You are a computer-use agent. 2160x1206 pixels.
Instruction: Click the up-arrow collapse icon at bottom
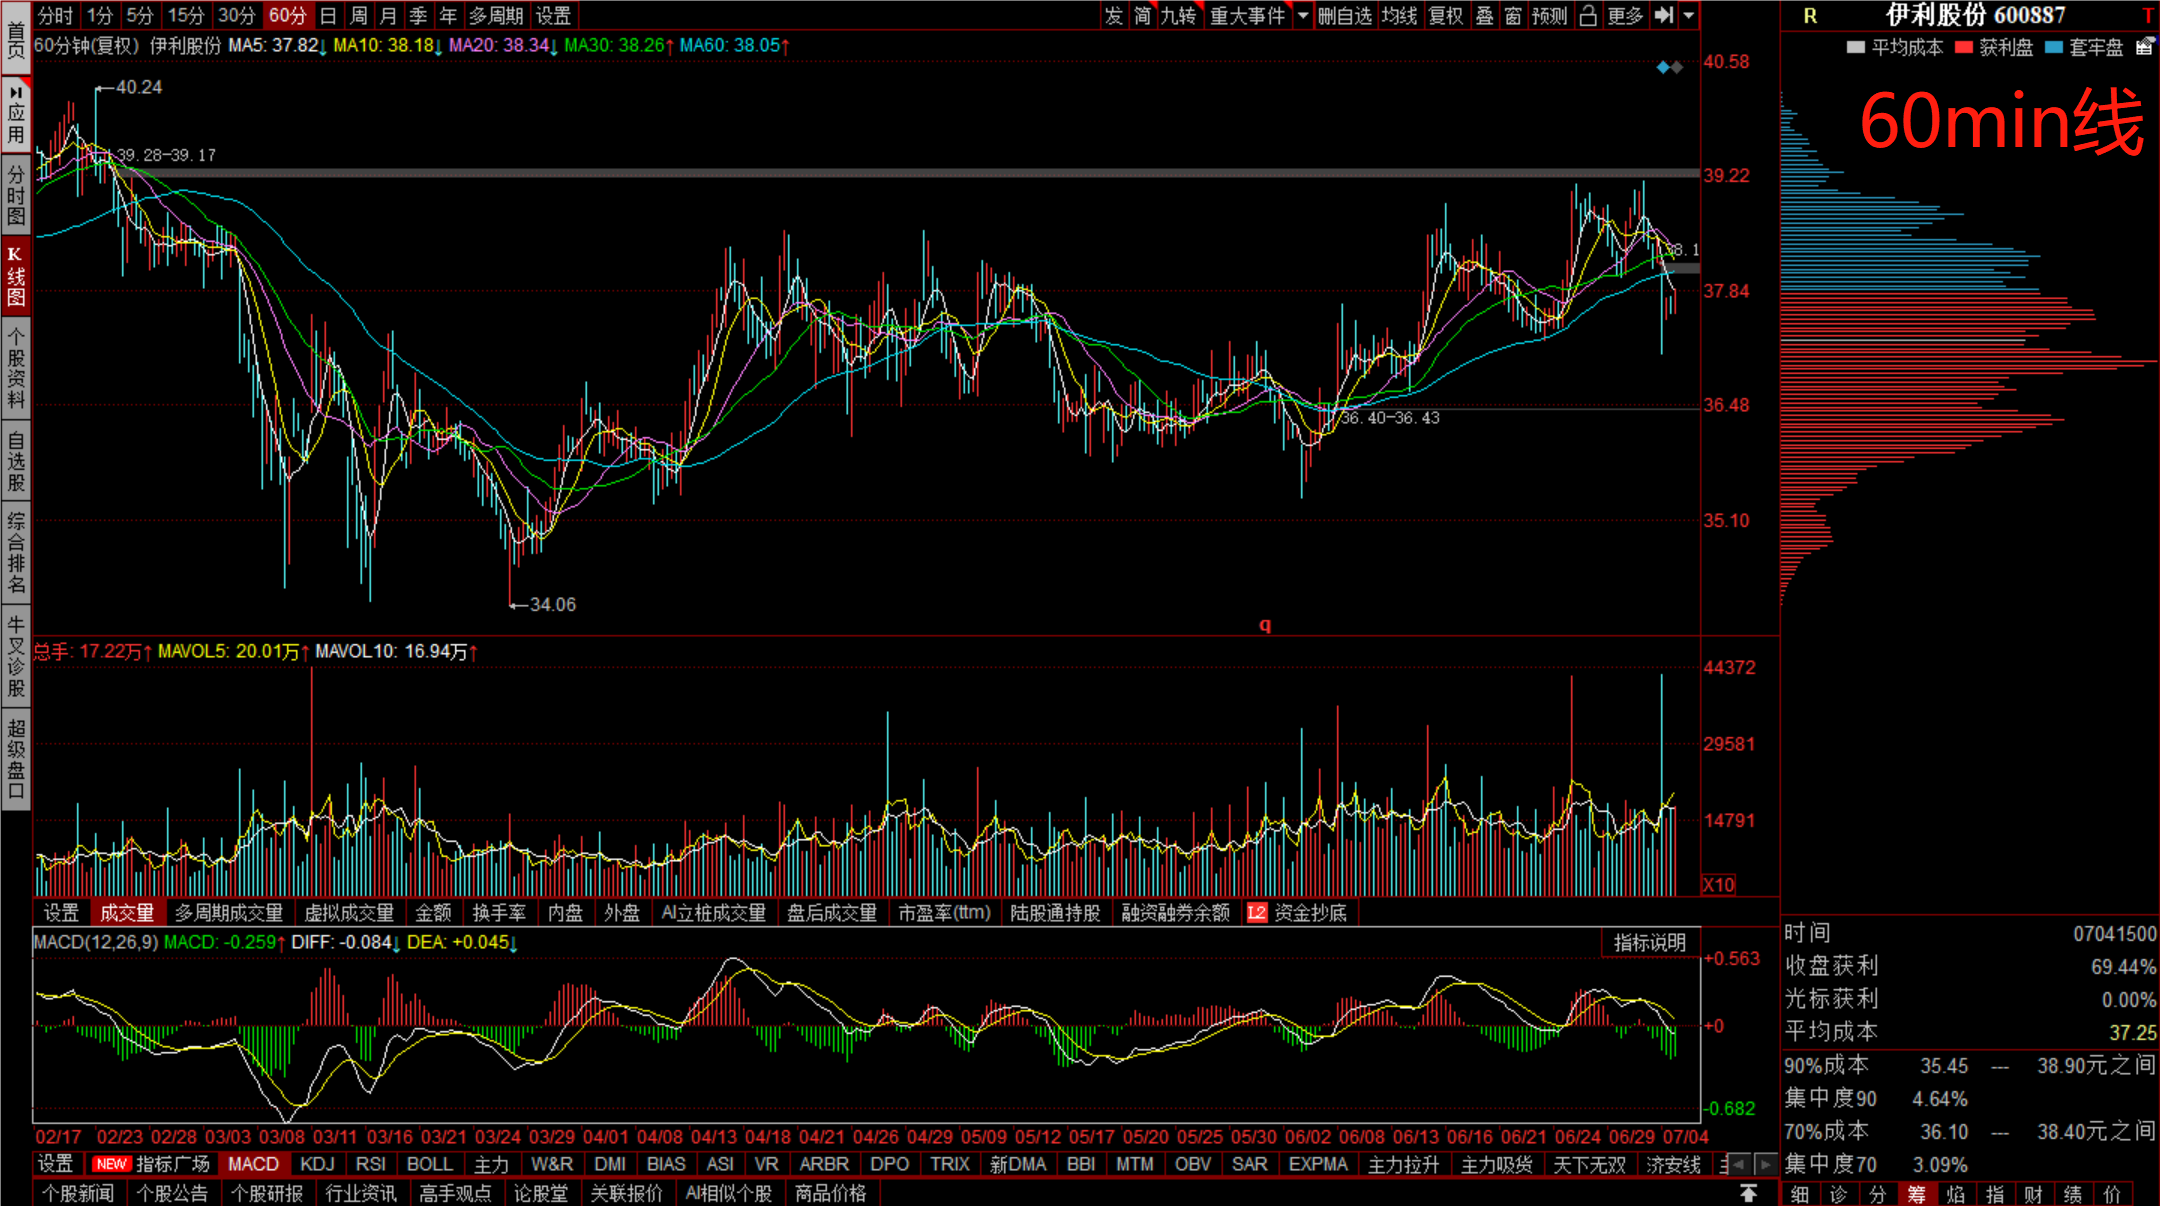coord(1748,1193)
